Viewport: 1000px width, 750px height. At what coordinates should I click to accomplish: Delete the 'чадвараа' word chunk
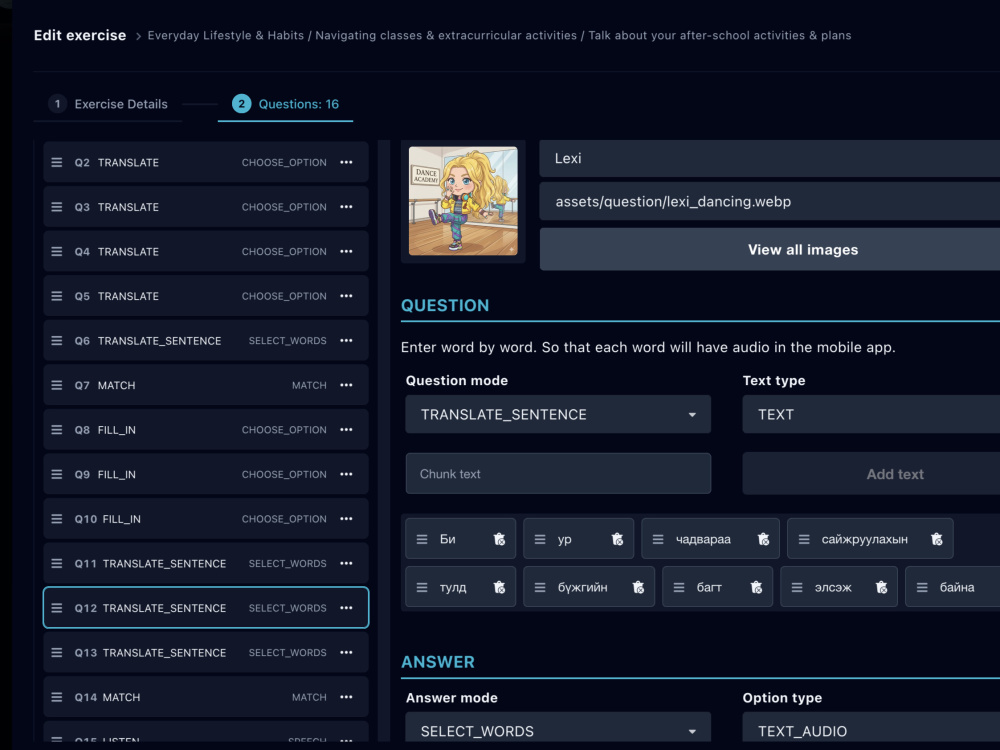coord(763,540)
